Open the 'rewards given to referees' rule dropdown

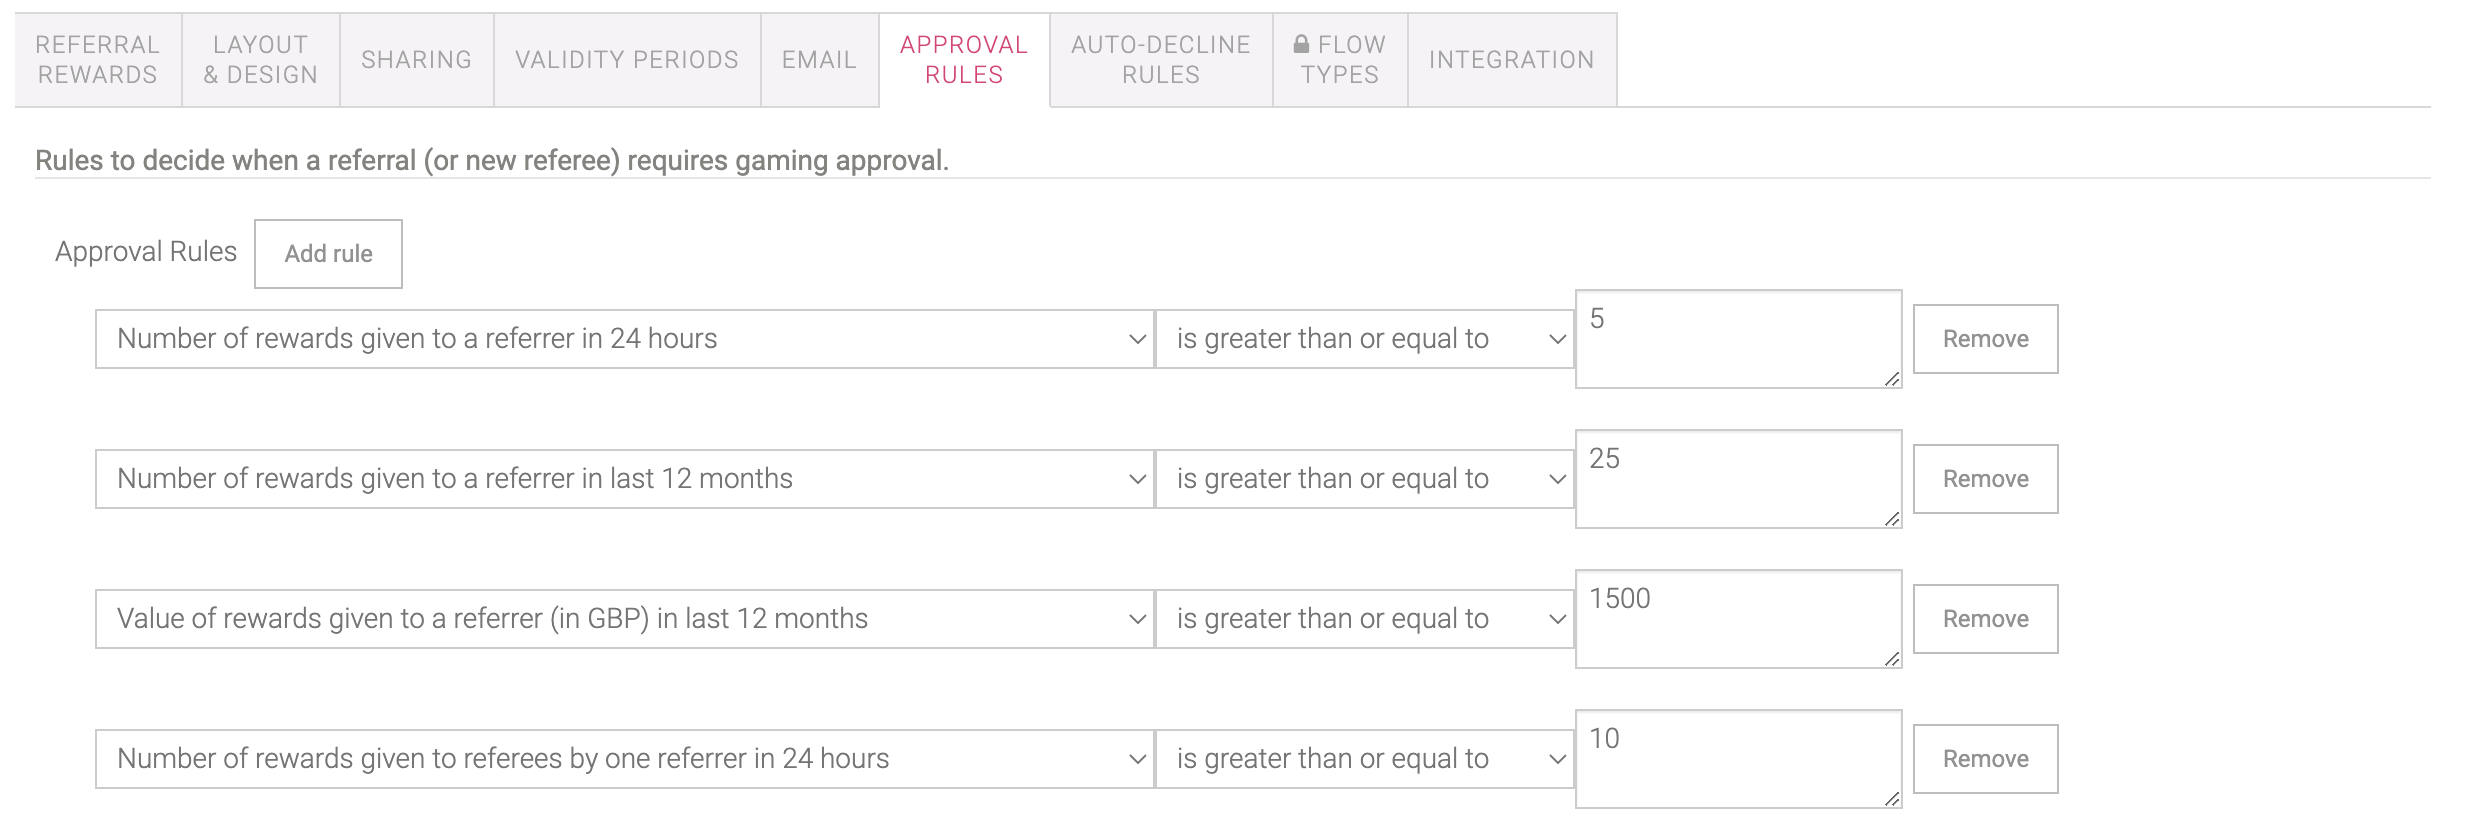[625, 759]
